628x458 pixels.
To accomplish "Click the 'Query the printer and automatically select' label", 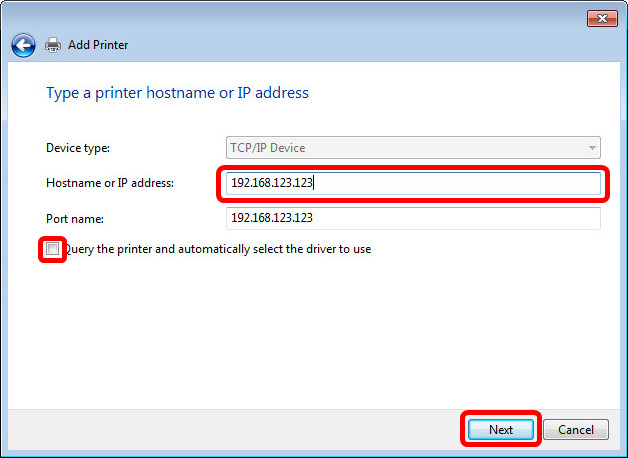I will coord(218,249).
